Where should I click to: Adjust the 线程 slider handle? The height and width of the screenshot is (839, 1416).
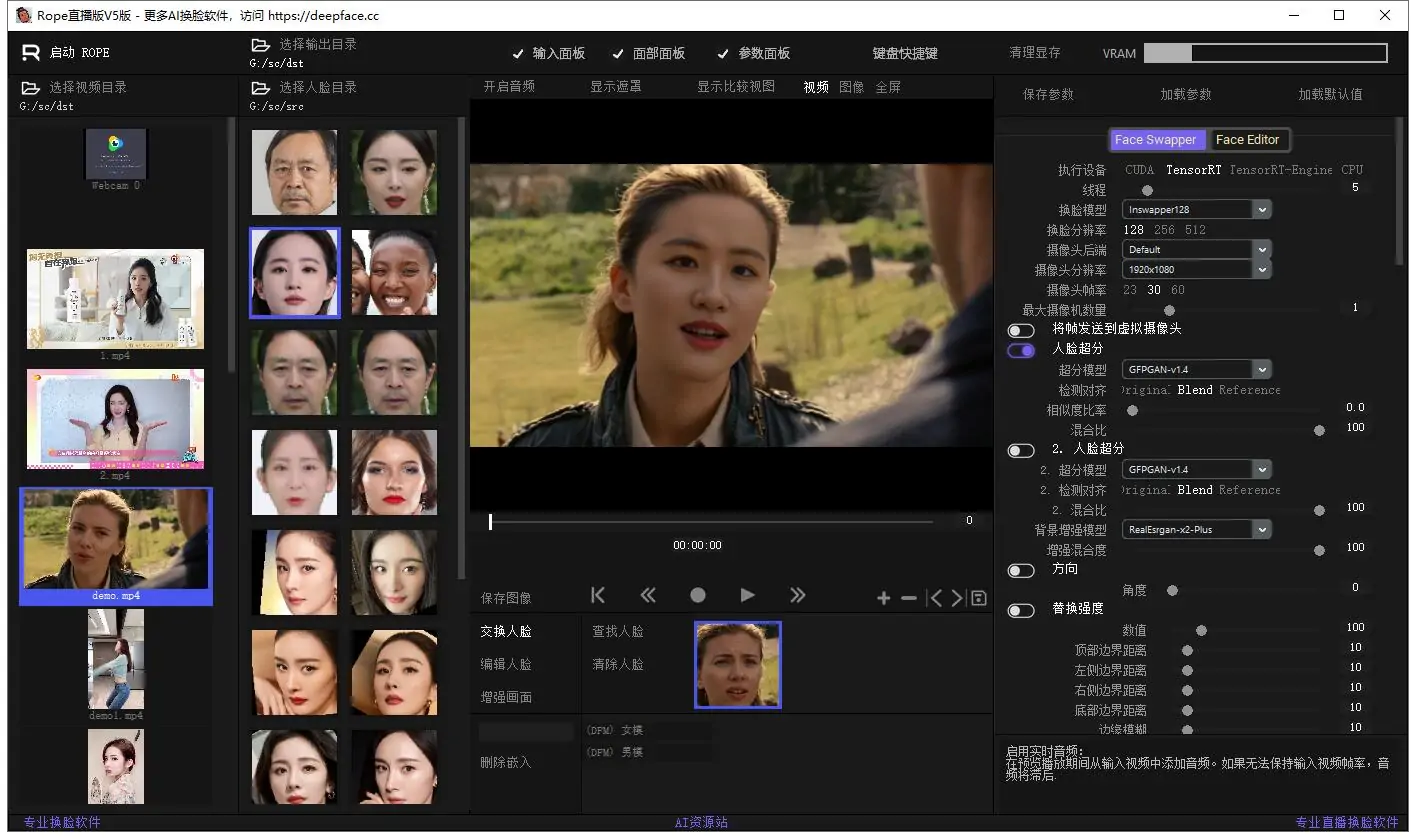(x=1147, y=190)
